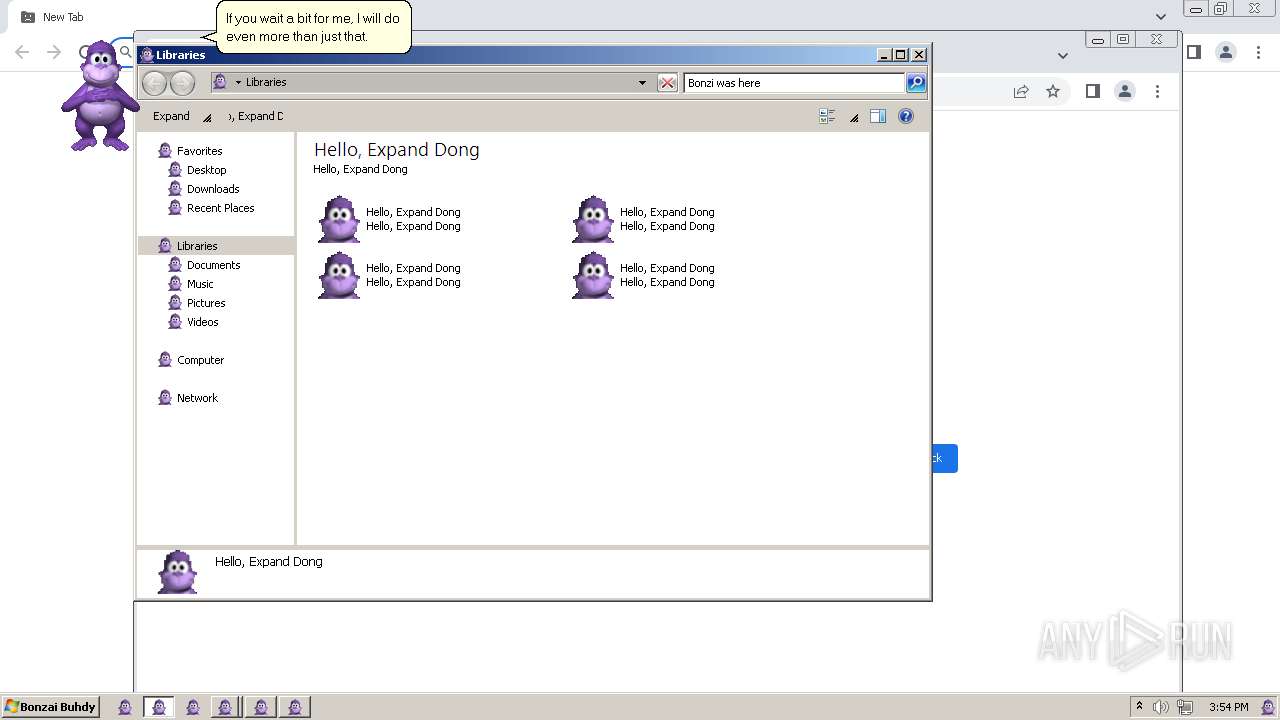Select Computer in navigation pane
The image size is (1280, 720).
[200, 360]
